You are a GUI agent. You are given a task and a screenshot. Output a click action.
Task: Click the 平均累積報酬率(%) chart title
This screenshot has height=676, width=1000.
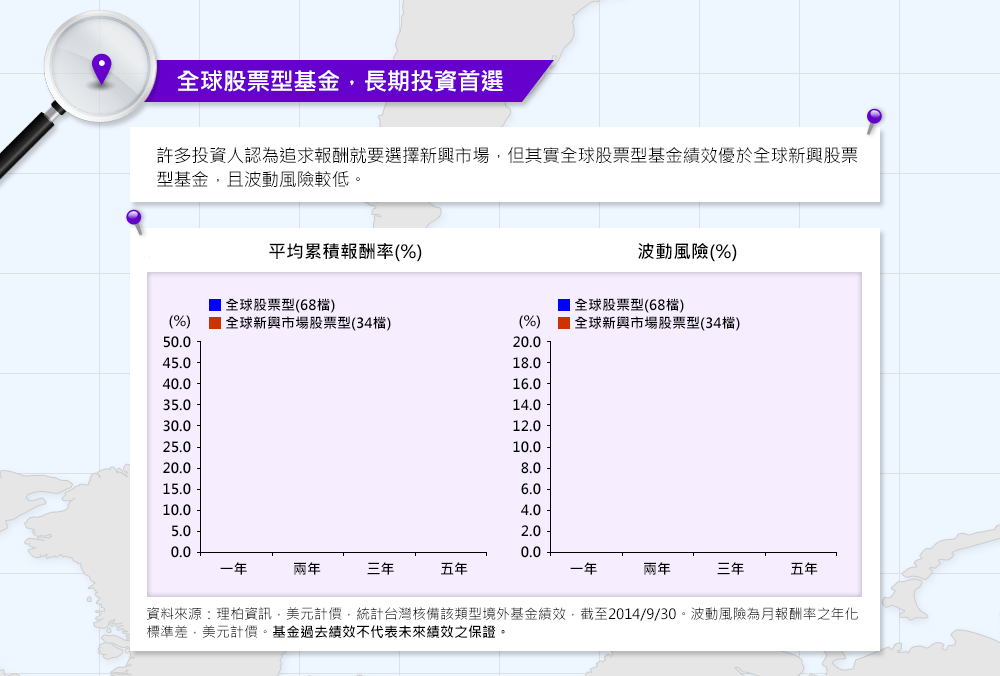pyautogui.click(x=345, y=251)
